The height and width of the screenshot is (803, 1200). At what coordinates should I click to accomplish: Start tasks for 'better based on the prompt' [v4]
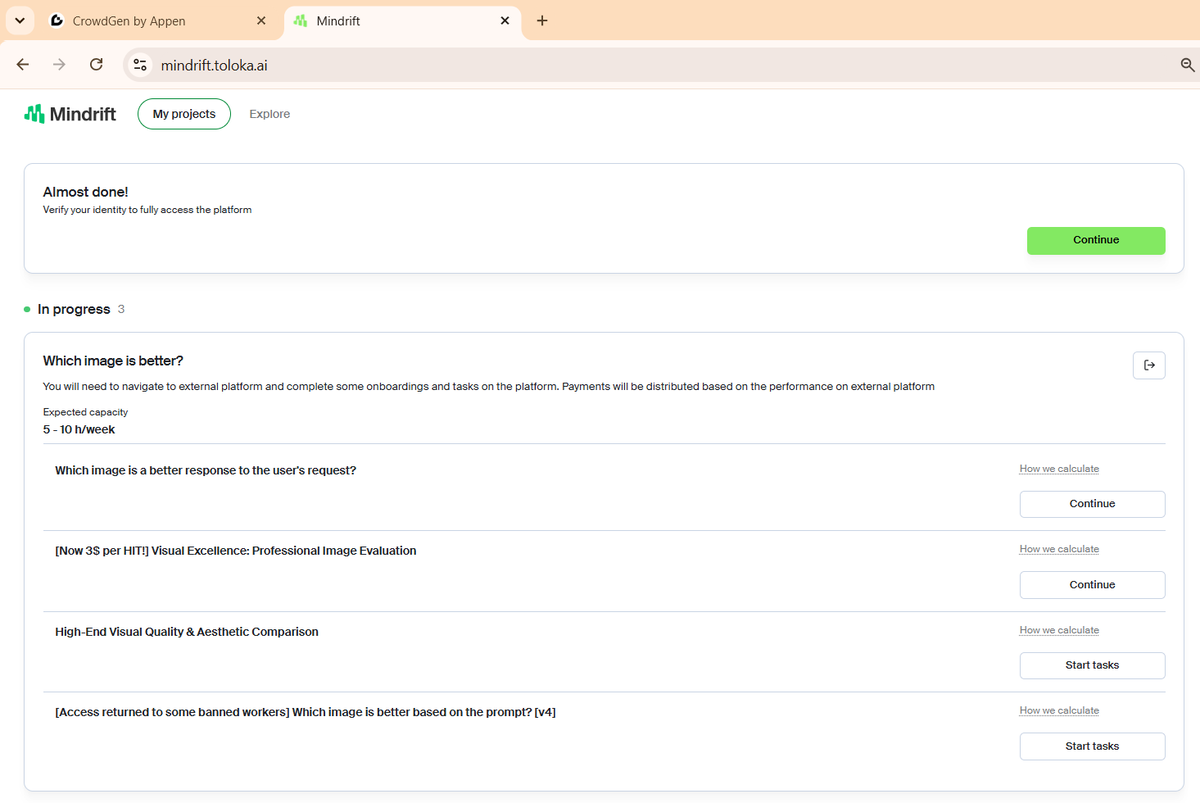[x=1092, y=746]
